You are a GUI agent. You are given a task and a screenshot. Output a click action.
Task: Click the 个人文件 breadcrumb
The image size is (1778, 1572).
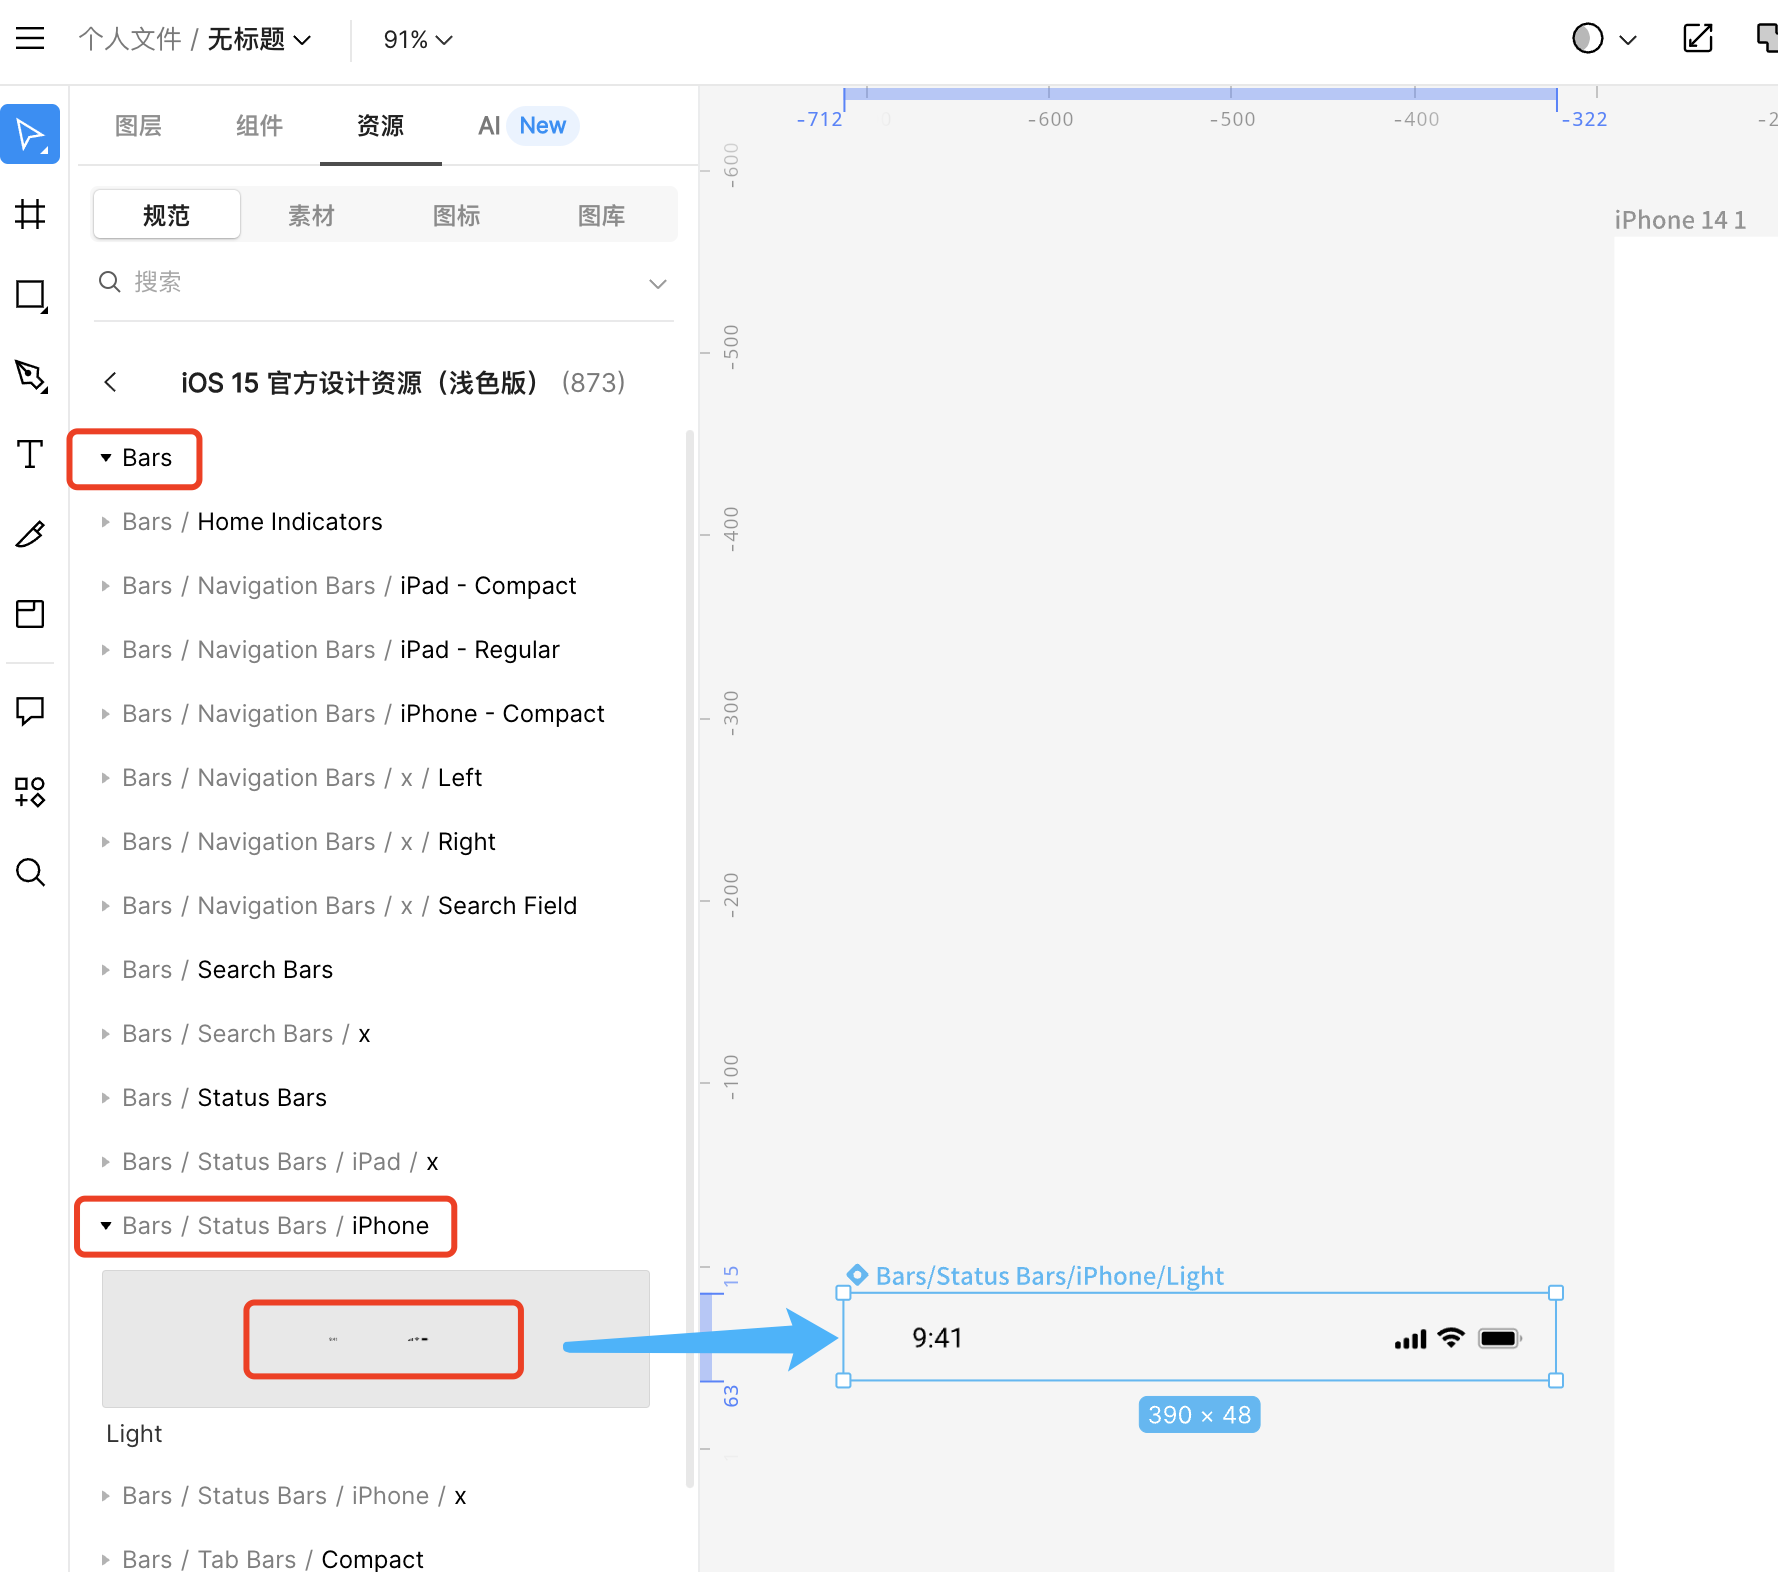coord(130,39)
